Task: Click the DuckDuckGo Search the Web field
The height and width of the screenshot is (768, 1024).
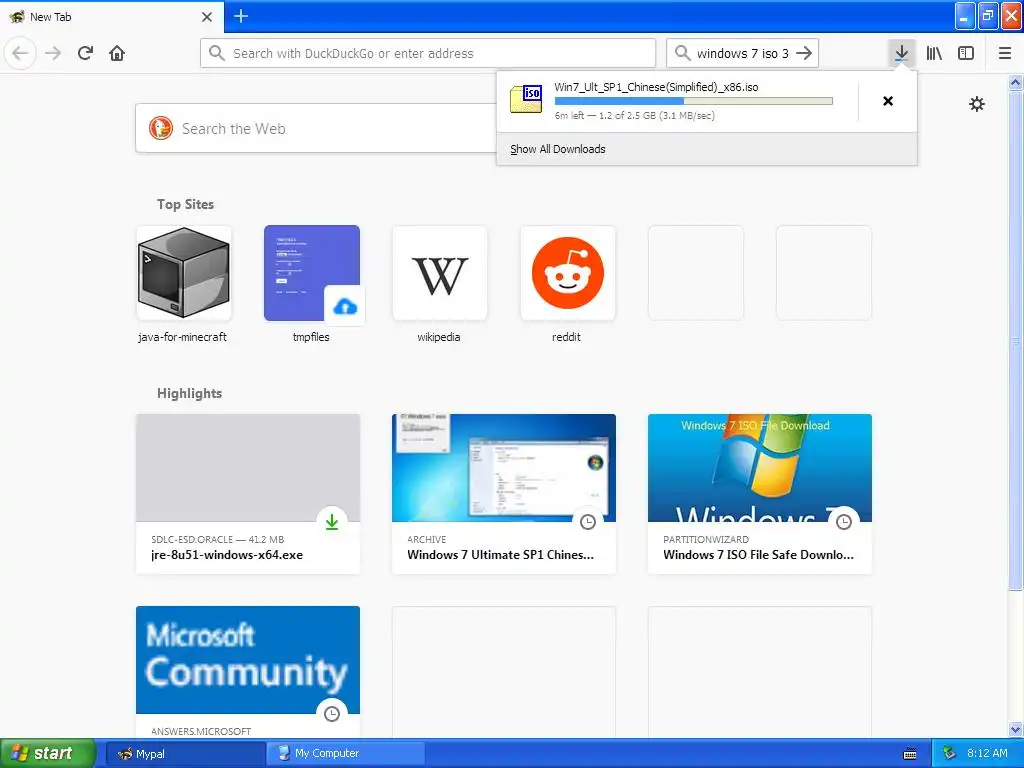Action: click(315, 128)
